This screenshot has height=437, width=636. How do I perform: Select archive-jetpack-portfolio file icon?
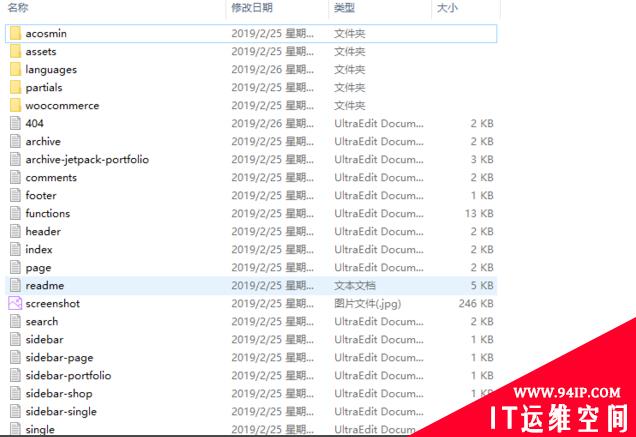pyautogui.click(x=15, y=159)
